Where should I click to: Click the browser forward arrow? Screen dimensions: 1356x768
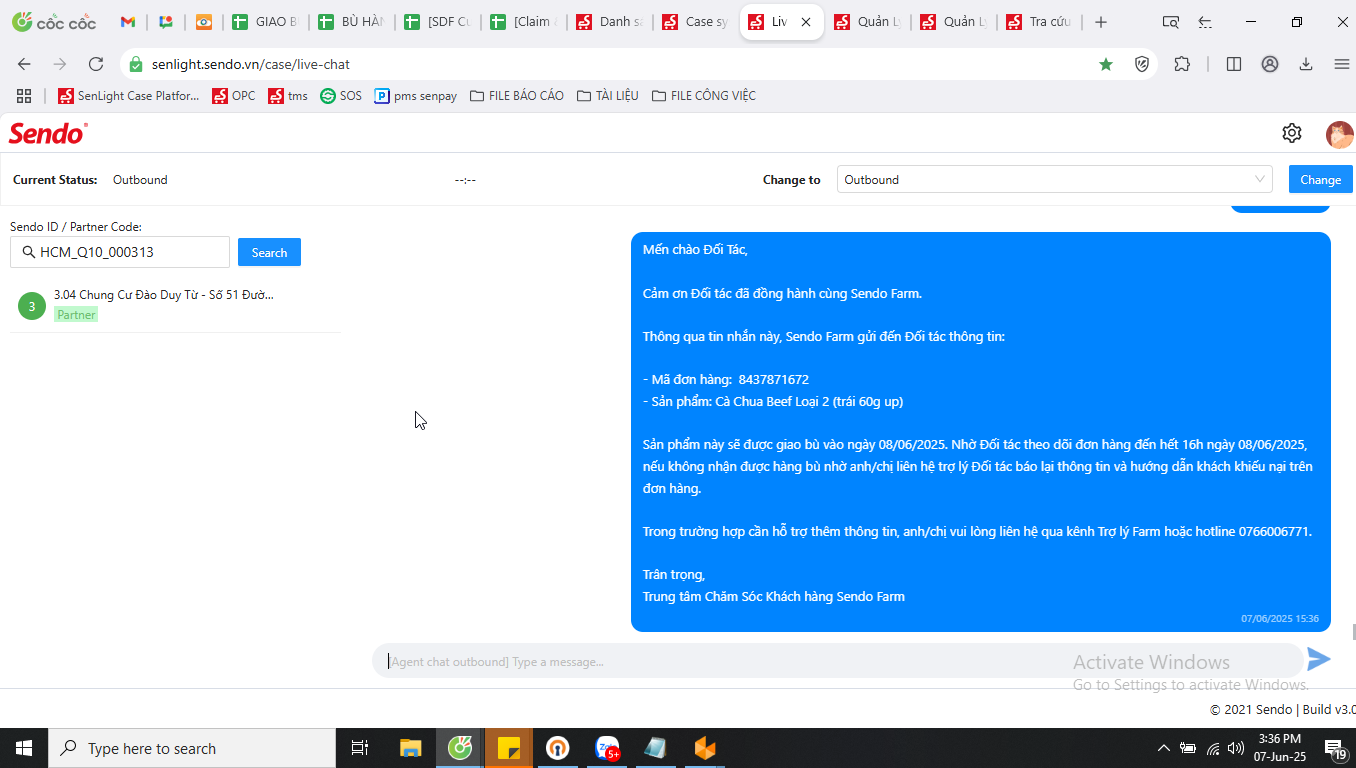(60, 64)
